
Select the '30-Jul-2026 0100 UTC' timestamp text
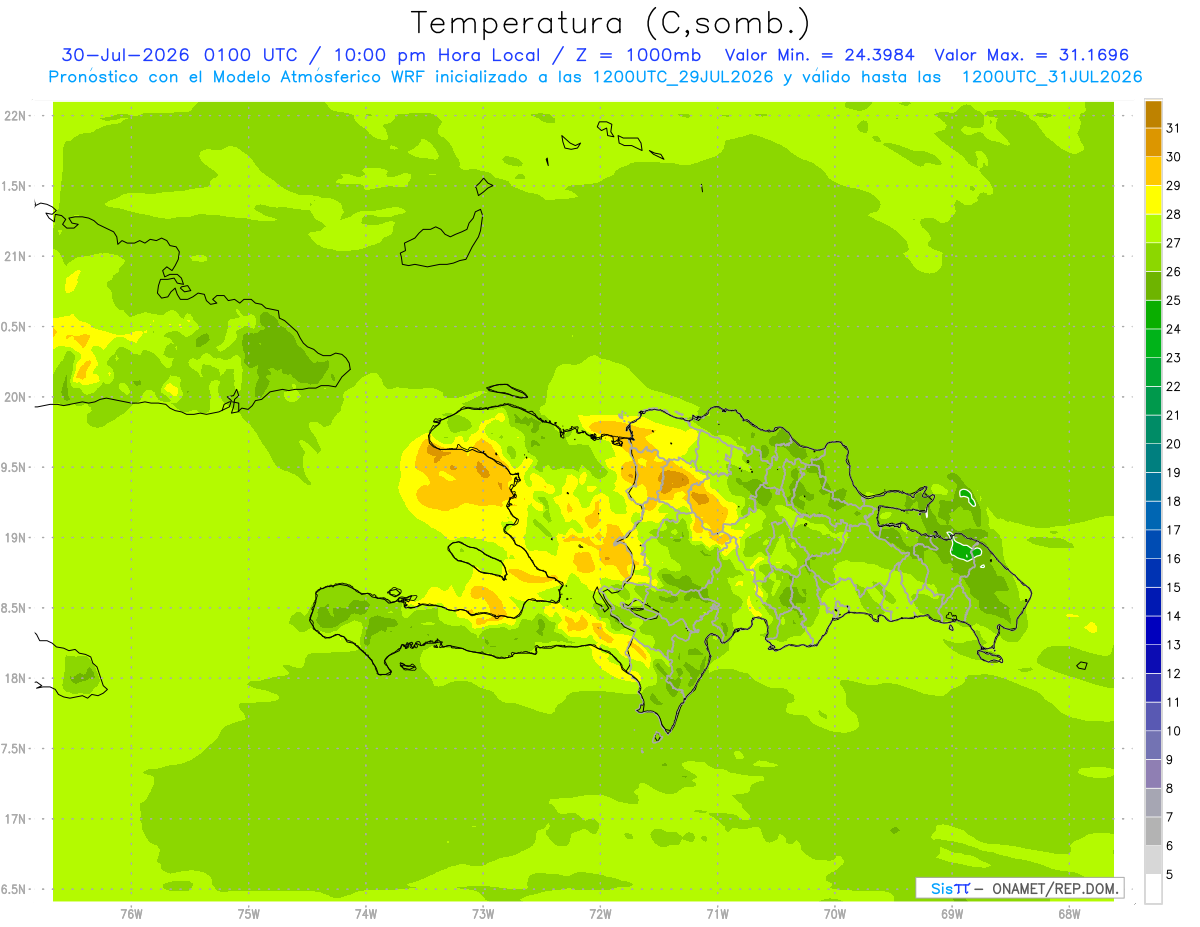pos(179,54)
